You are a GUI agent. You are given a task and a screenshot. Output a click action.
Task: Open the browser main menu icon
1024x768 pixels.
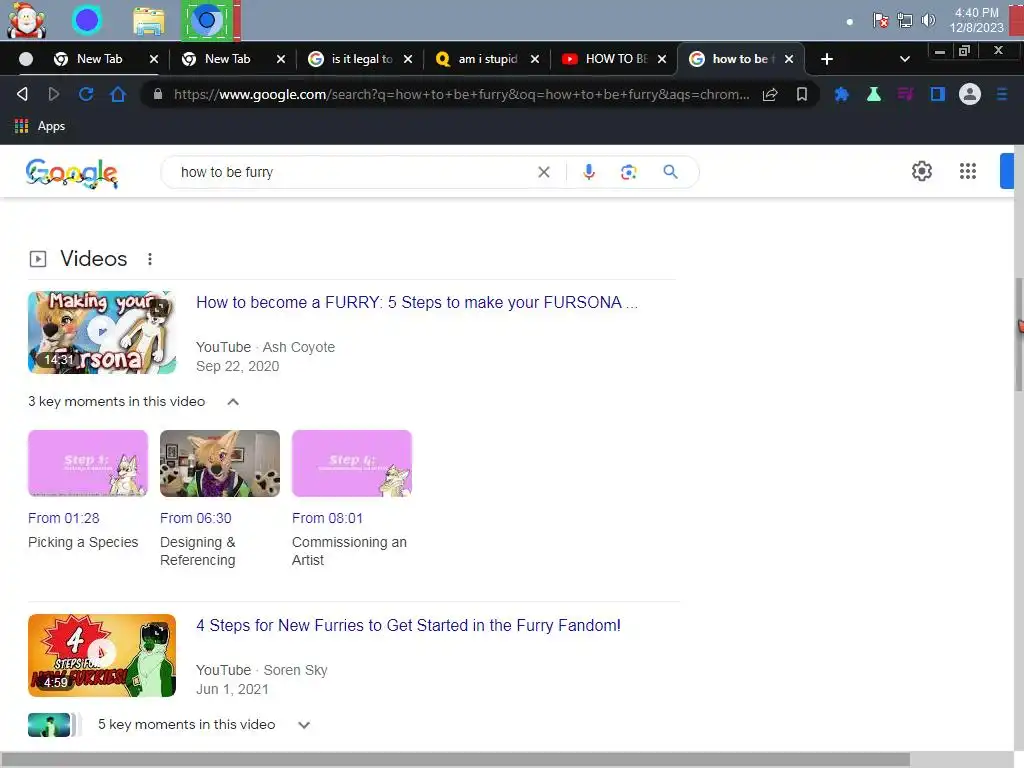coord(1002,94)
